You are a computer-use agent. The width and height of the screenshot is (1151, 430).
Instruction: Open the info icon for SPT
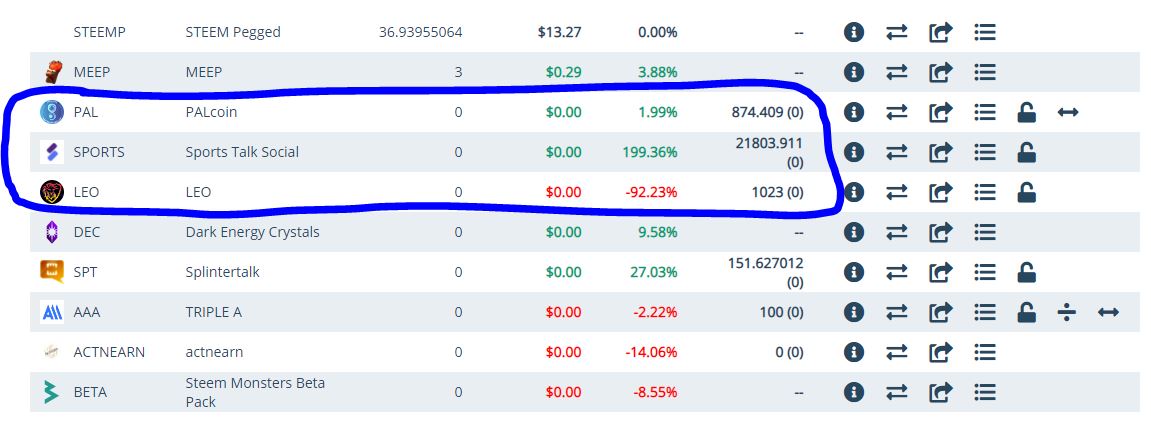click(x=853, y=272)
